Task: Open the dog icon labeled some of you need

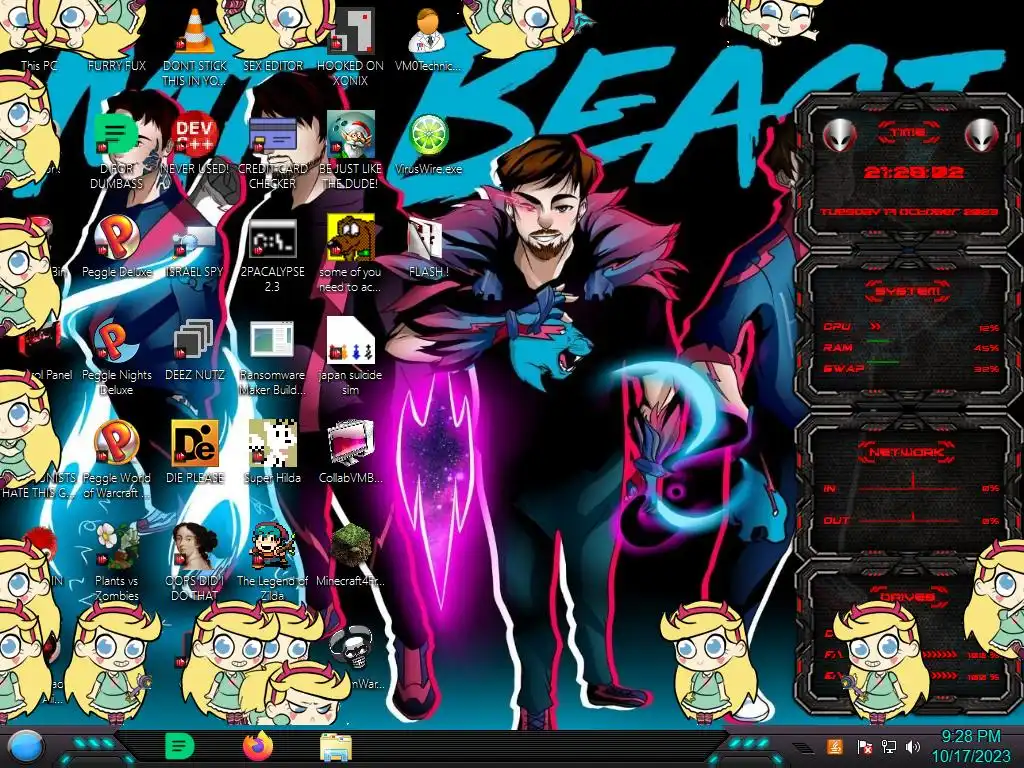Action: point(351,237)
